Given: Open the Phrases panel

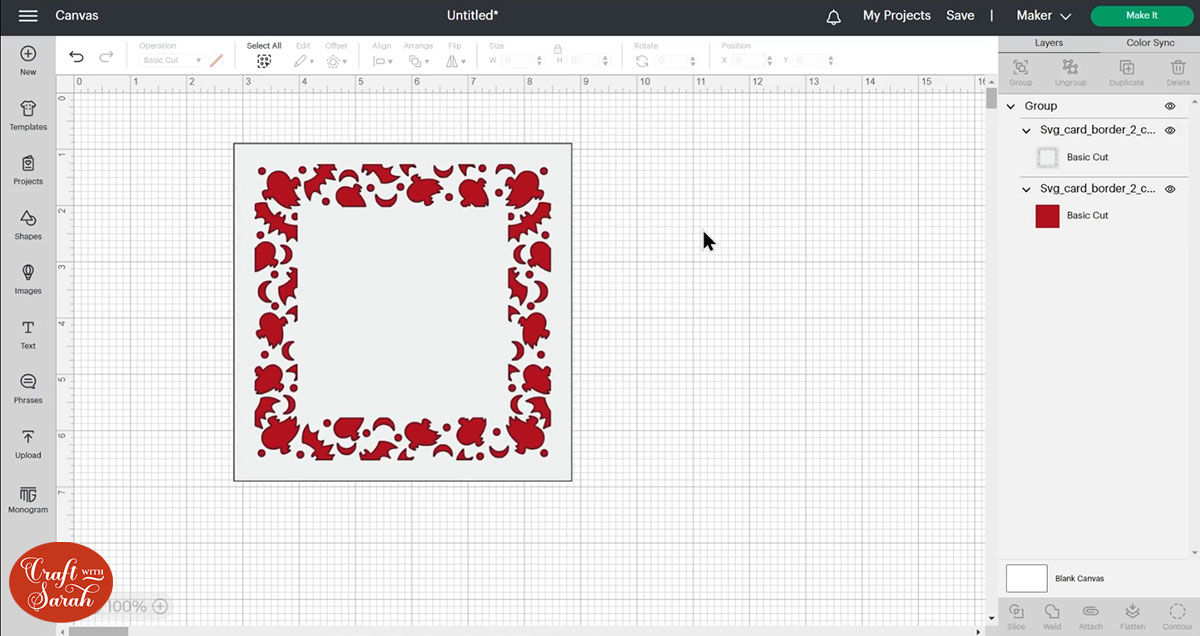Looking at the screenshot, I should coord(28,388).
